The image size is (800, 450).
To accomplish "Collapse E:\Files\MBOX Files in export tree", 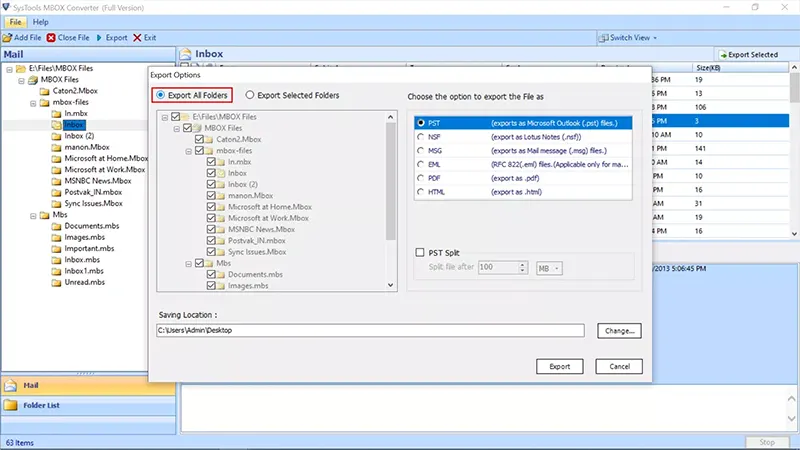I will (165, 117).
